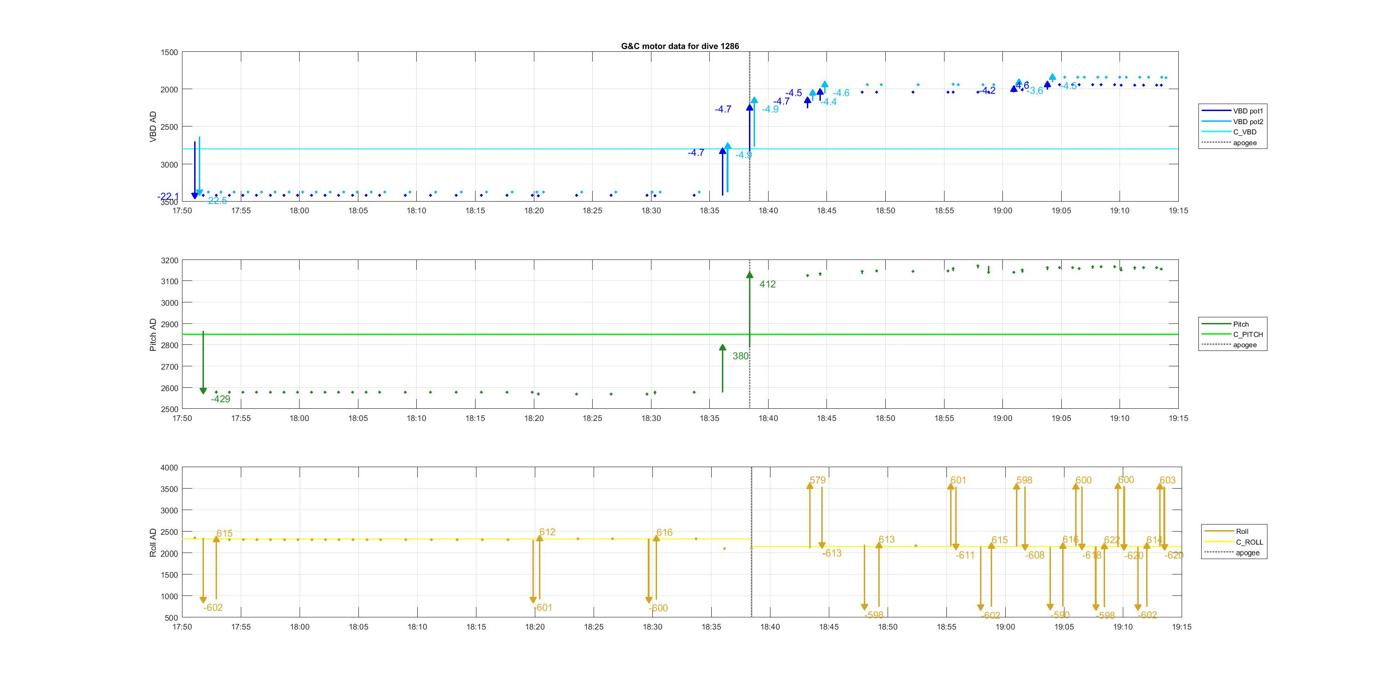Click the '-4.4' label in the VBD plot
1400x693 pixels.
point(829,102)
